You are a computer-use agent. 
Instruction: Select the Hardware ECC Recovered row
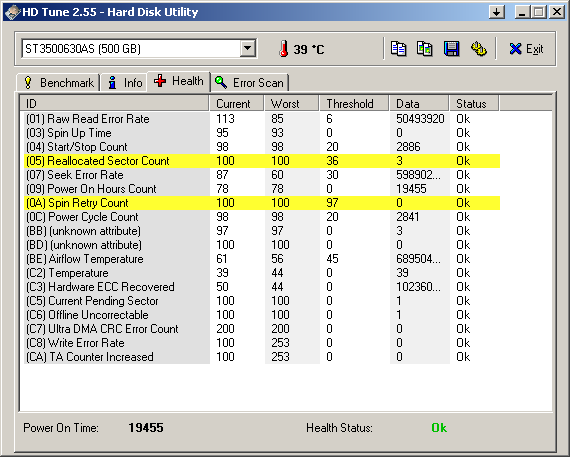(x=262, y=287)
